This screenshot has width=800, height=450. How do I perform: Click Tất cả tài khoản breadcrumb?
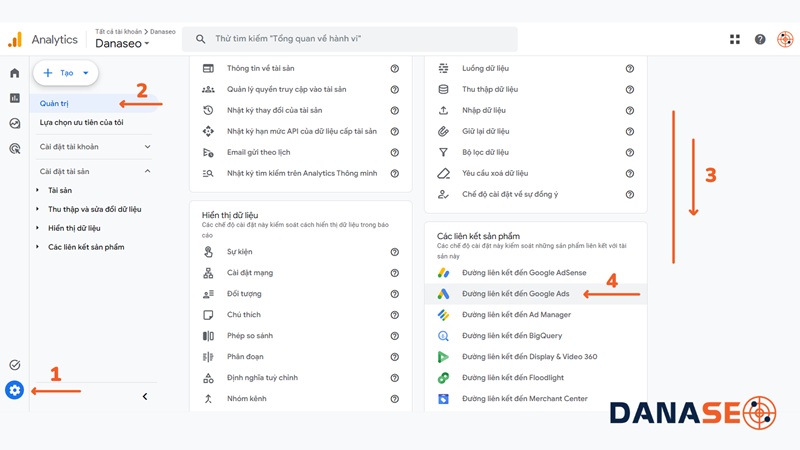(x=118, y=32)
